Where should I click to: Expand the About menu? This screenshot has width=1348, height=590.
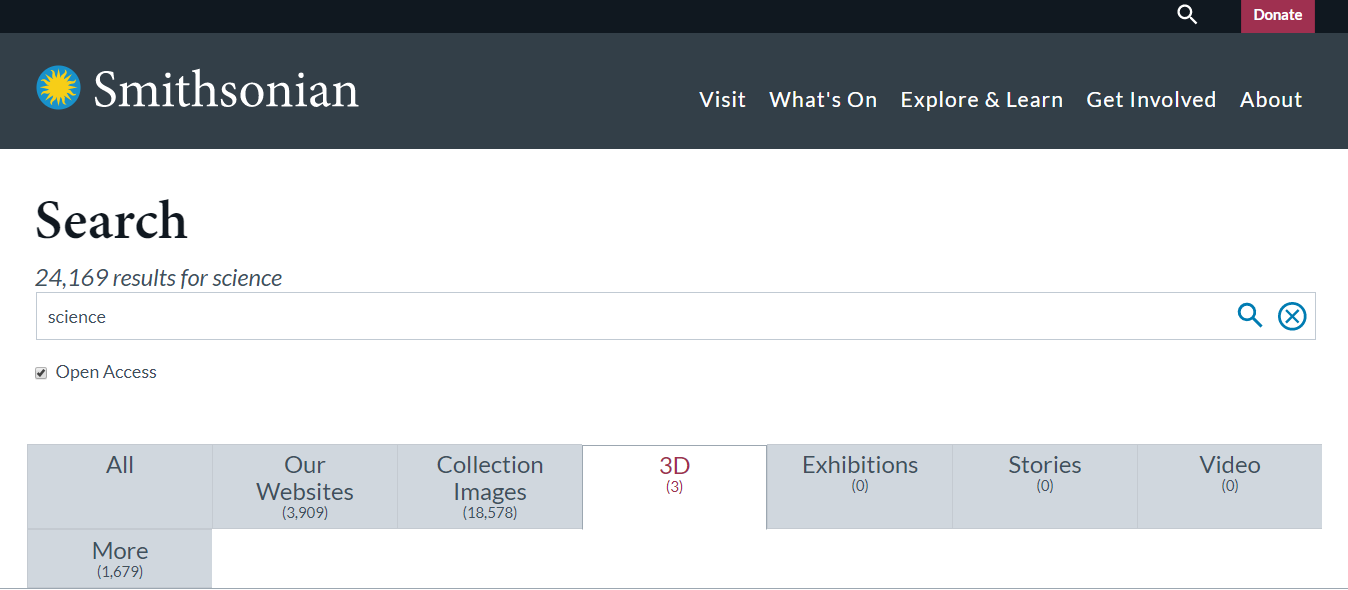click(1271, 100)
